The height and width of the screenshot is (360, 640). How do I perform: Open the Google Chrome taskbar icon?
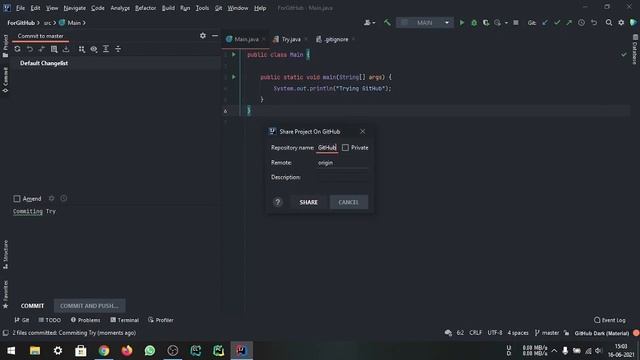click(x=104, y=351)
